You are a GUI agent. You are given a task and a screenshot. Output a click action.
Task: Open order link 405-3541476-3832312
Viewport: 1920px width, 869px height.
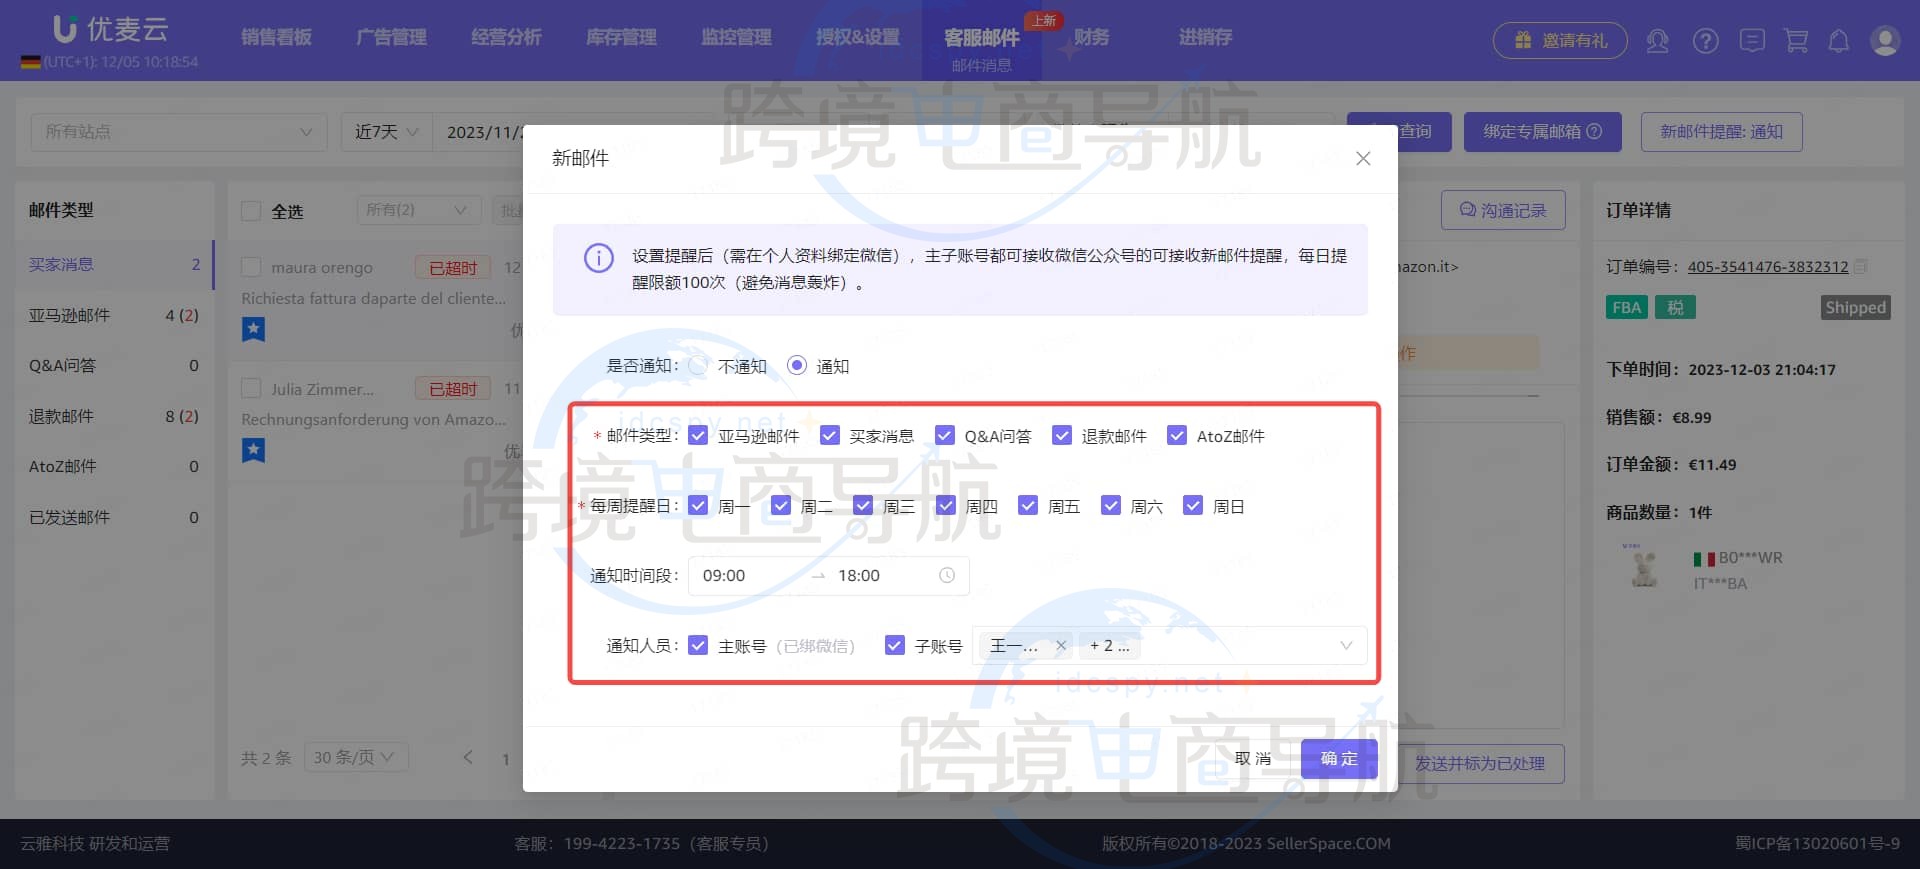click(1767, 266)
